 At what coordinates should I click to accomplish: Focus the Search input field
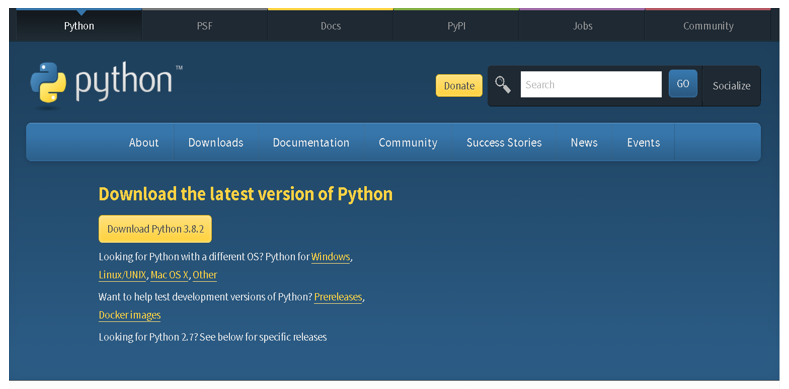(591, 85)
